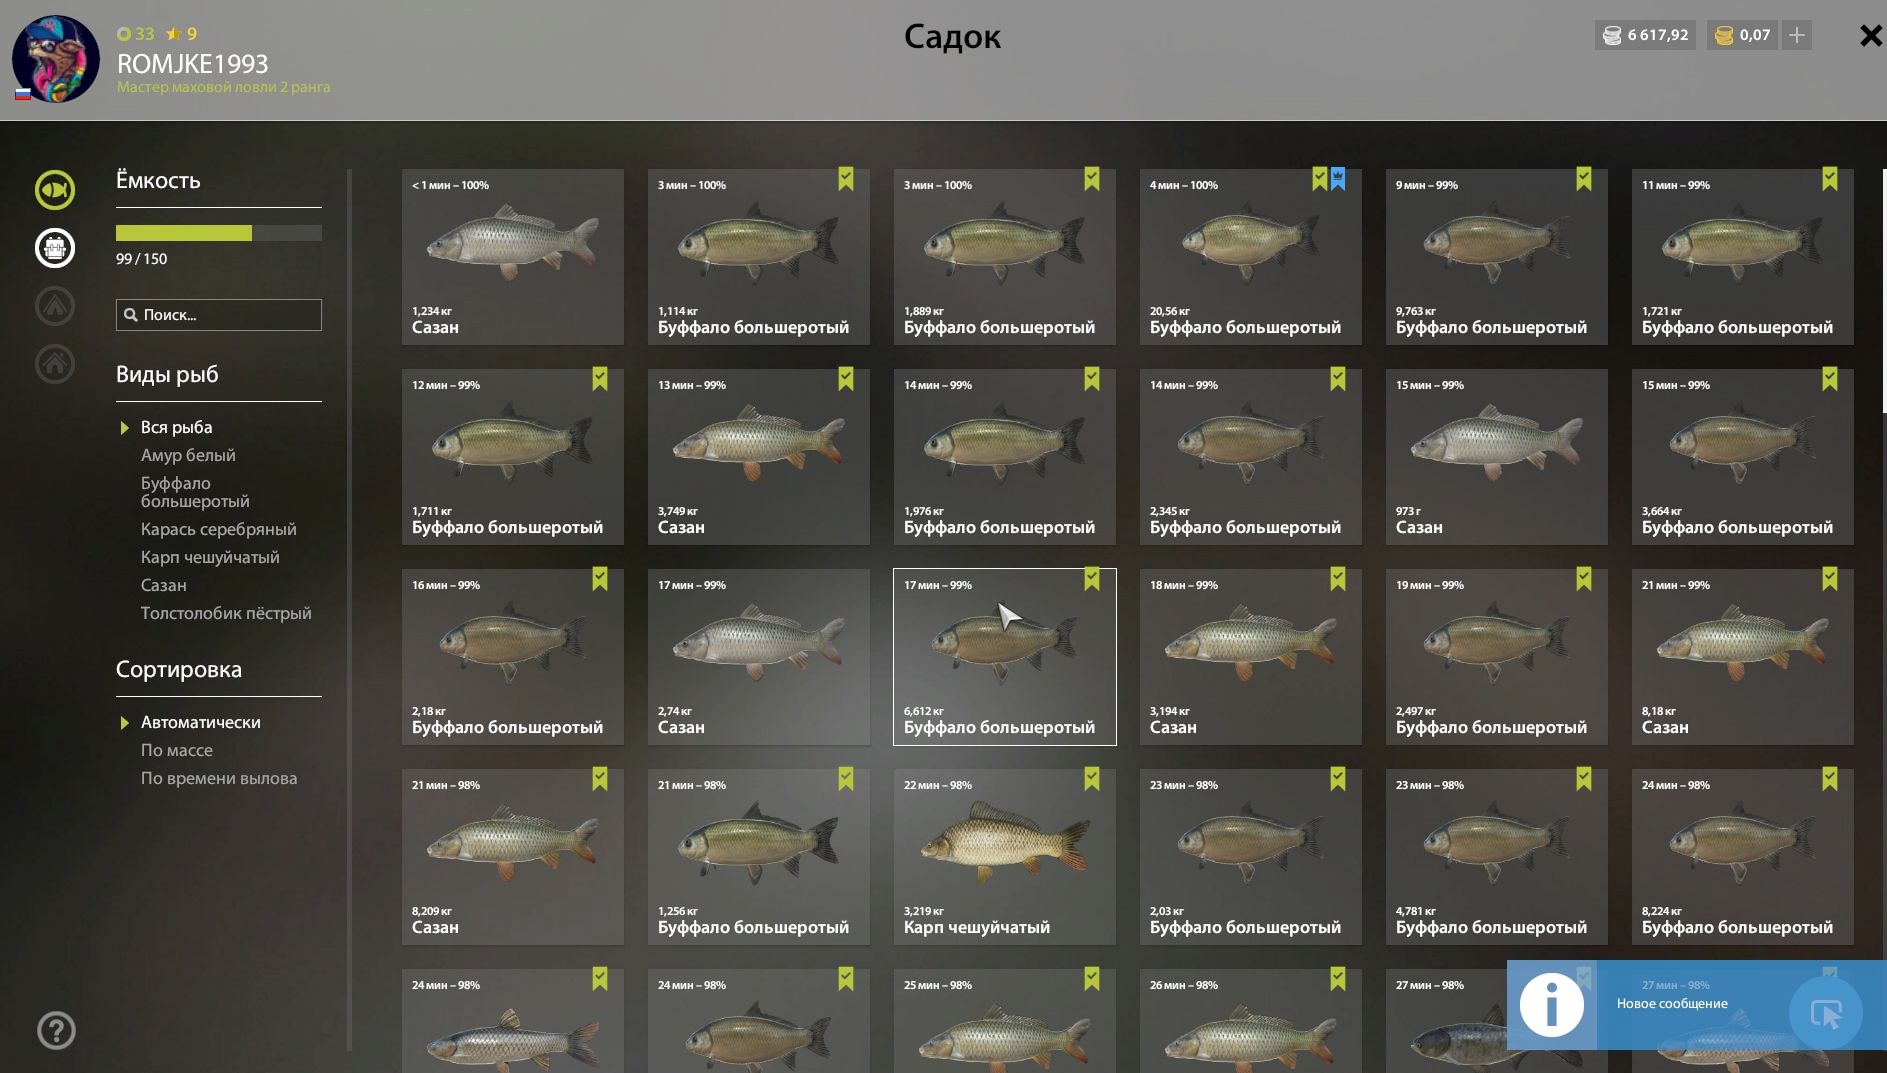The image size is (1887, 1073).
Task: Toggle the green mark on 20,56 кг buffalo
Action: pyautogui.click(x=1320, y=179)
